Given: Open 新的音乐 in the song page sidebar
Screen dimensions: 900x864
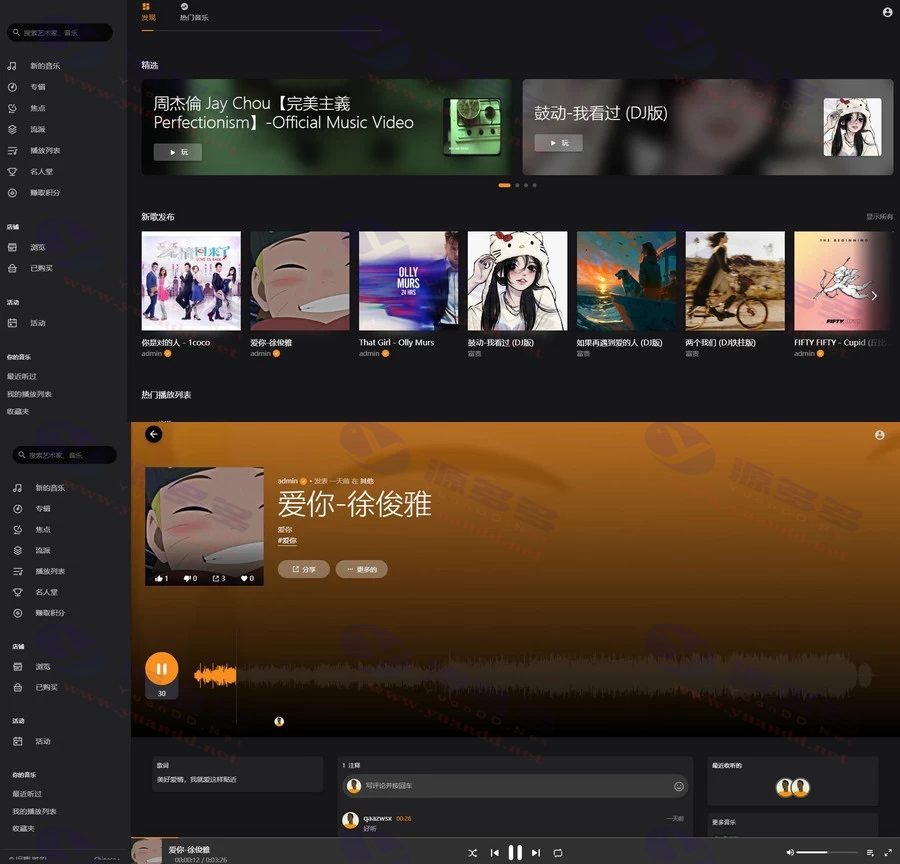Looking at the screenshot, I should point(40,488).
